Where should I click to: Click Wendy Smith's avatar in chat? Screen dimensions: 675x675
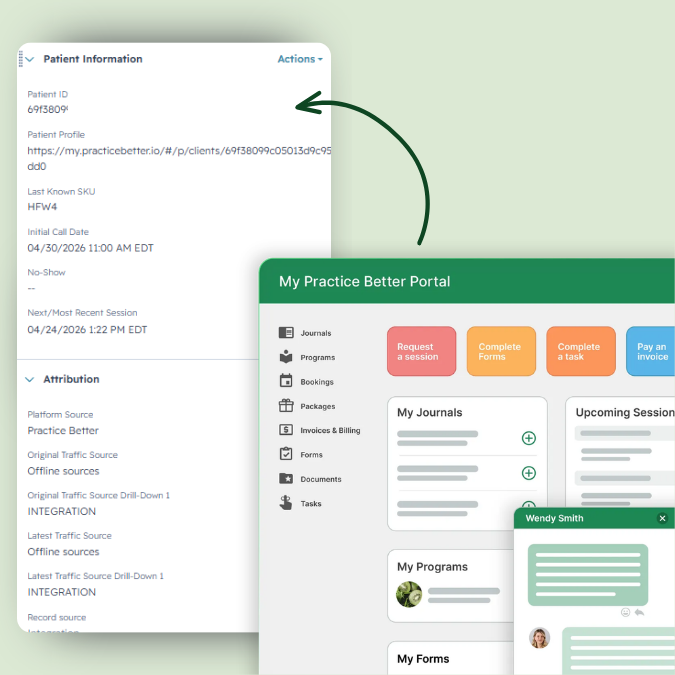[539, 638]
